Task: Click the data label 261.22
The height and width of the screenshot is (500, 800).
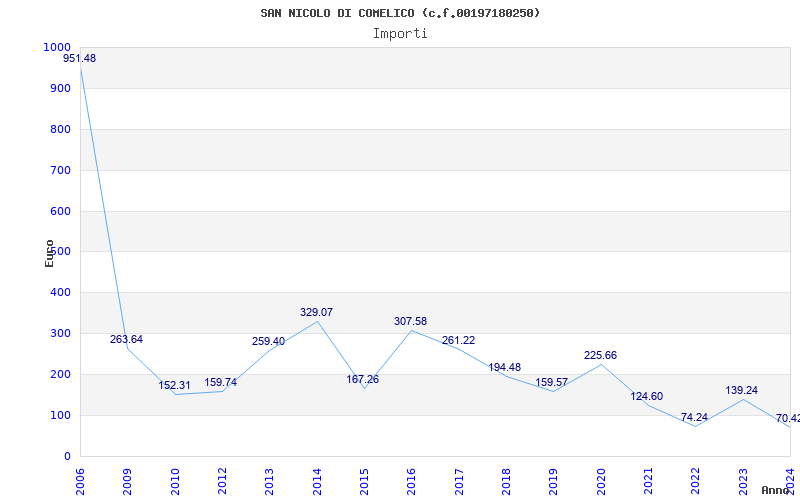Action: coord(458,340)
